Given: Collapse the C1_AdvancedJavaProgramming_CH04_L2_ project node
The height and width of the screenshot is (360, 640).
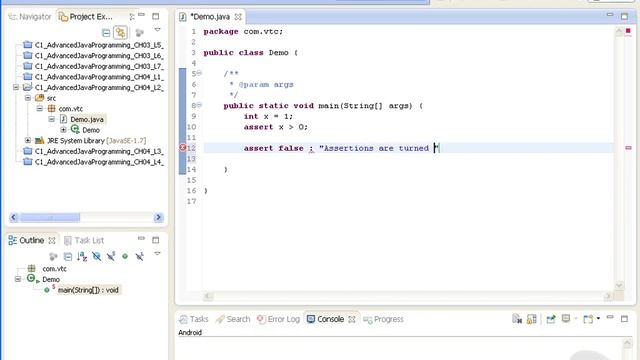Looking at the screenshot, I should click(16, 87).
